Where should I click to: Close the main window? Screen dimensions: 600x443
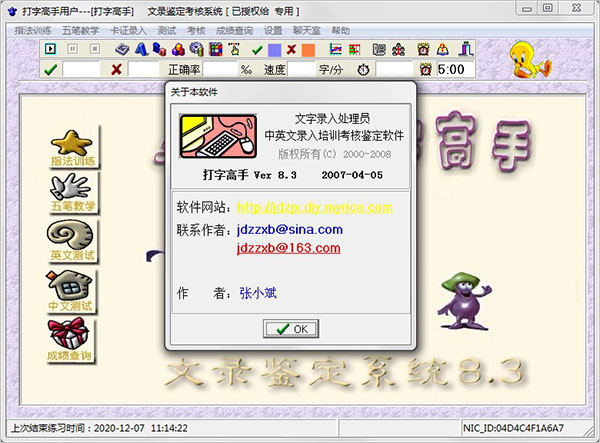(x=576, y=8)
